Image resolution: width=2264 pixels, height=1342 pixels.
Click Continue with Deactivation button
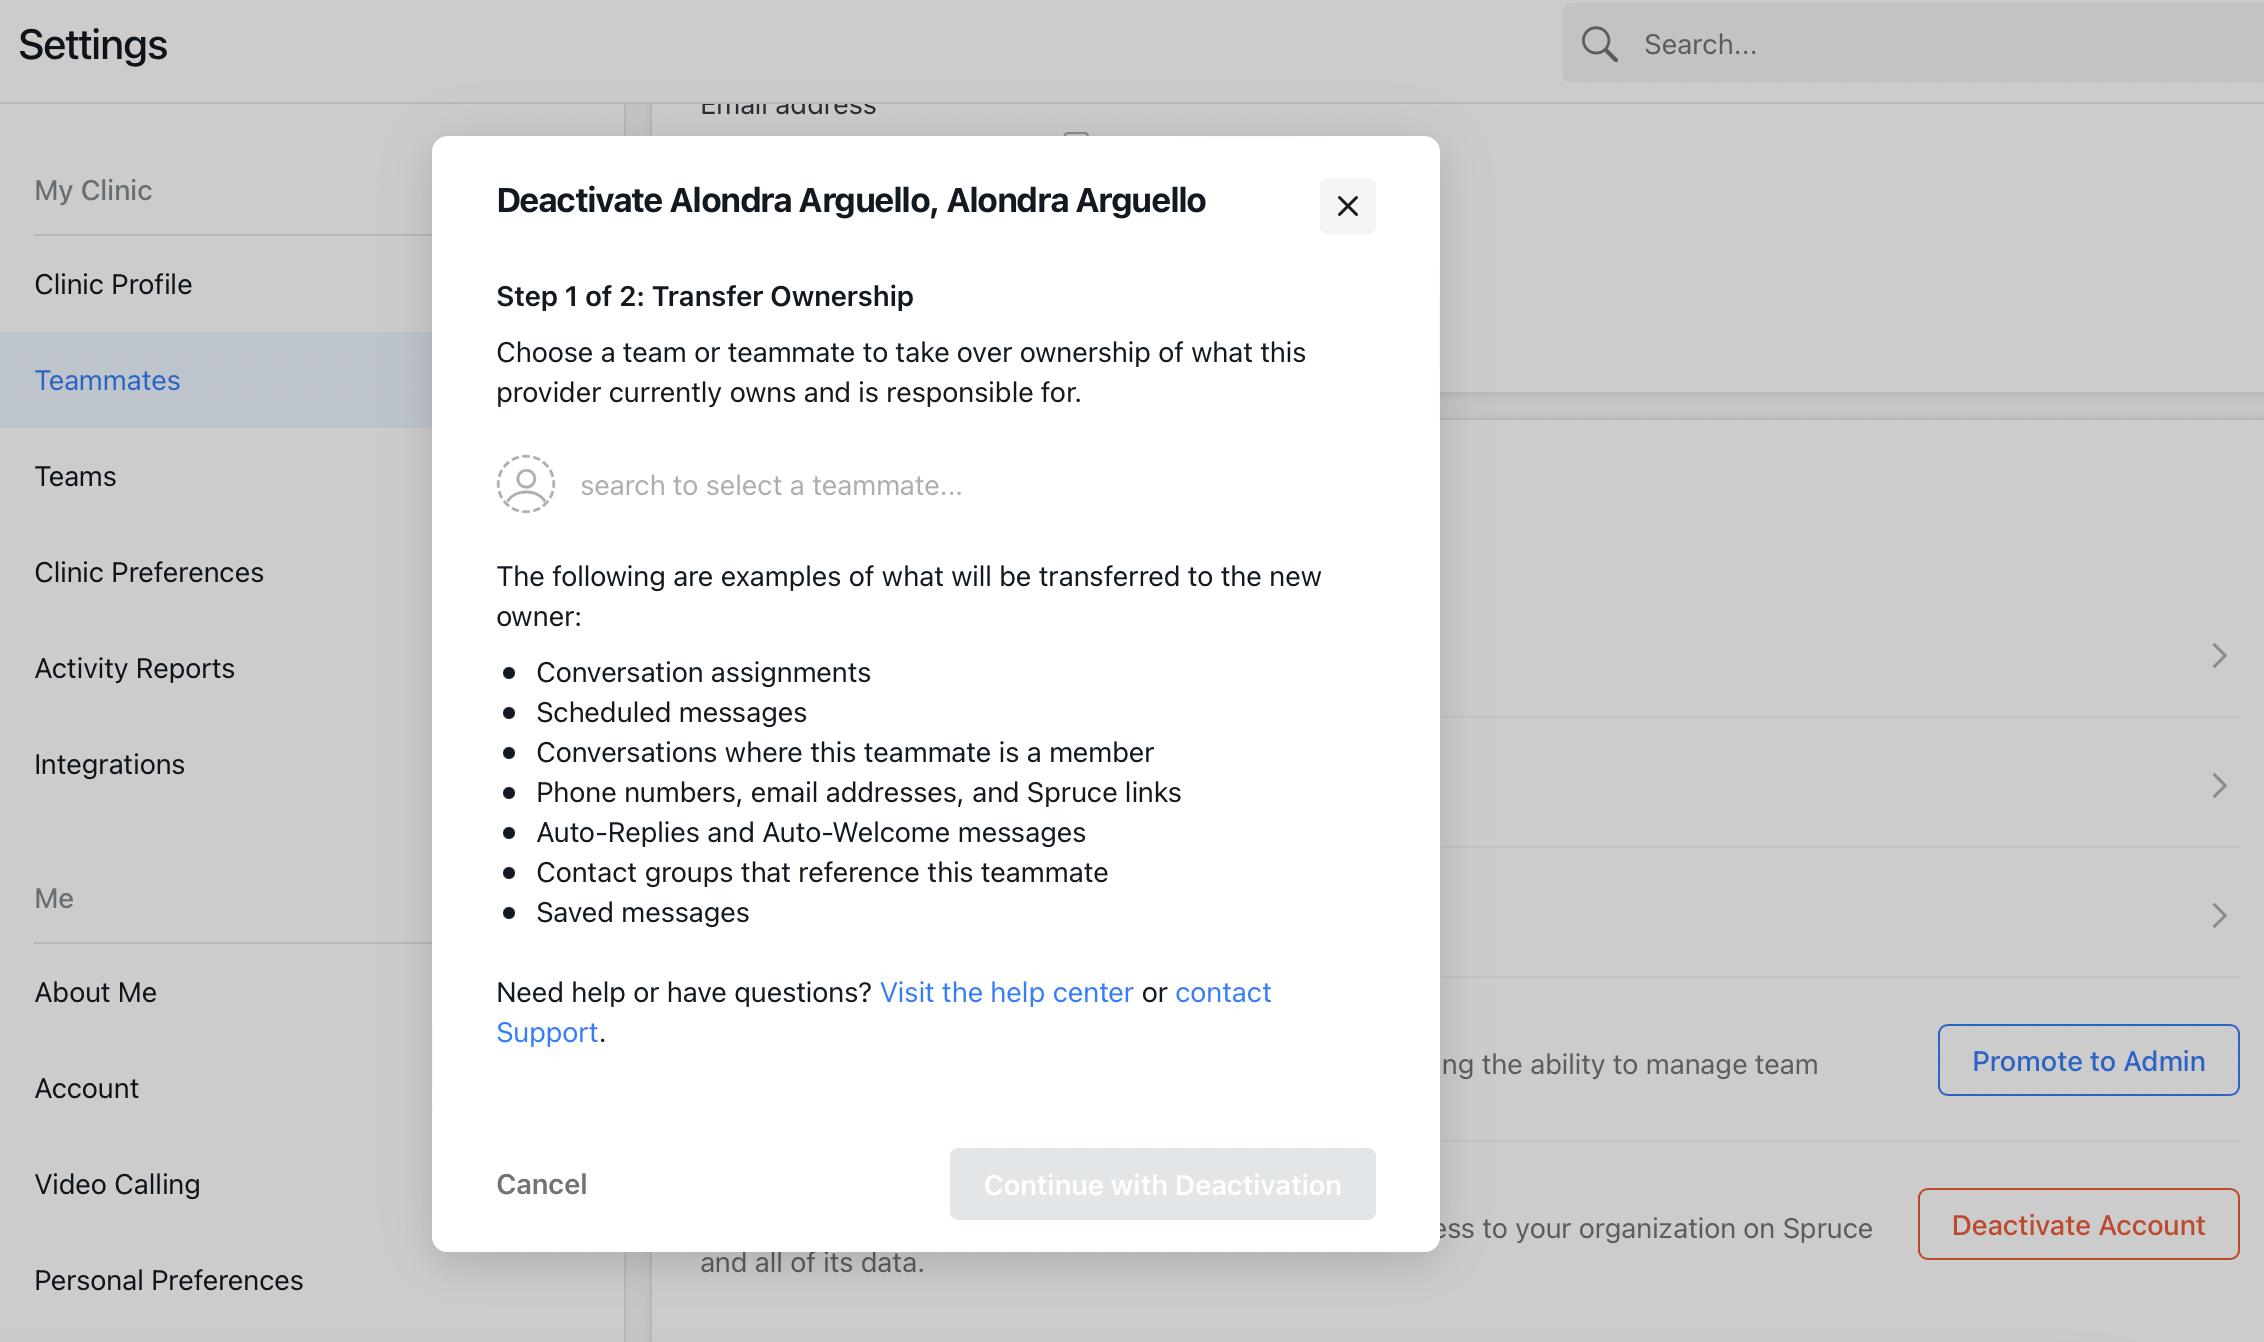[x=1162, y=1184]
